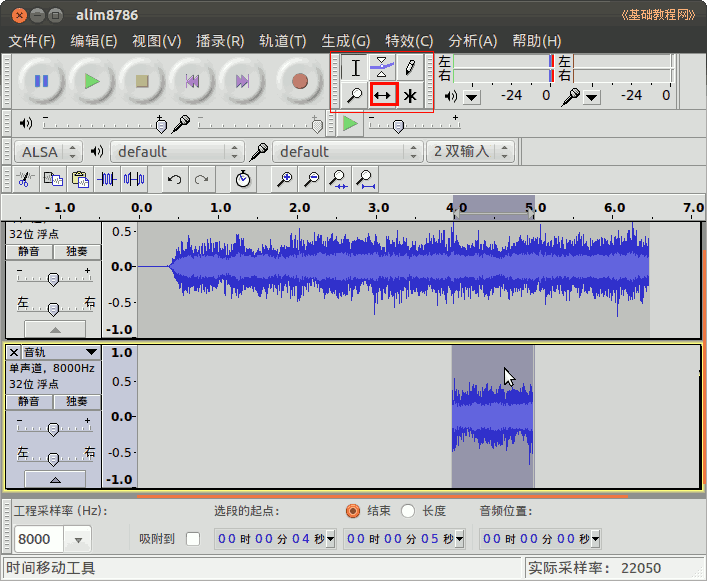Click the Undo arrow icon

pos(174,179)
